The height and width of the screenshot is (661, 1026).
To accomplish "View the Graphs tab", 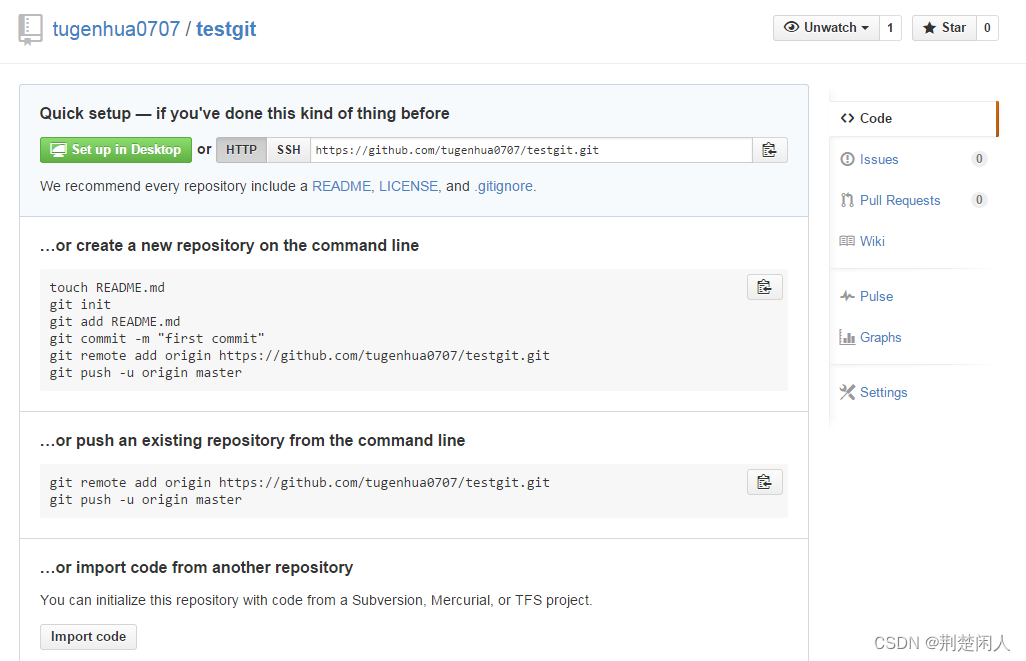I will (x=880, y=337).
